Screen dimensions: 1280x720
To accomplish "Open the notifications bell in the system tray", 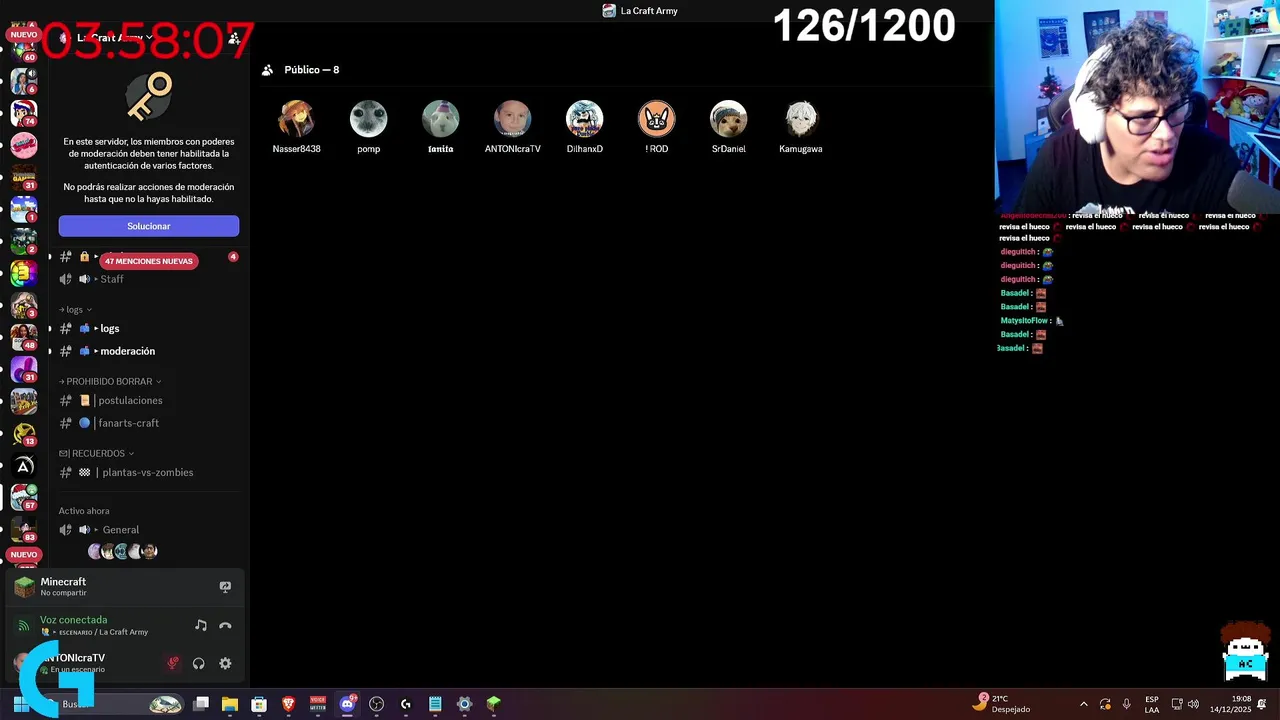I will pyautogui.click(x=1262, y=704).
